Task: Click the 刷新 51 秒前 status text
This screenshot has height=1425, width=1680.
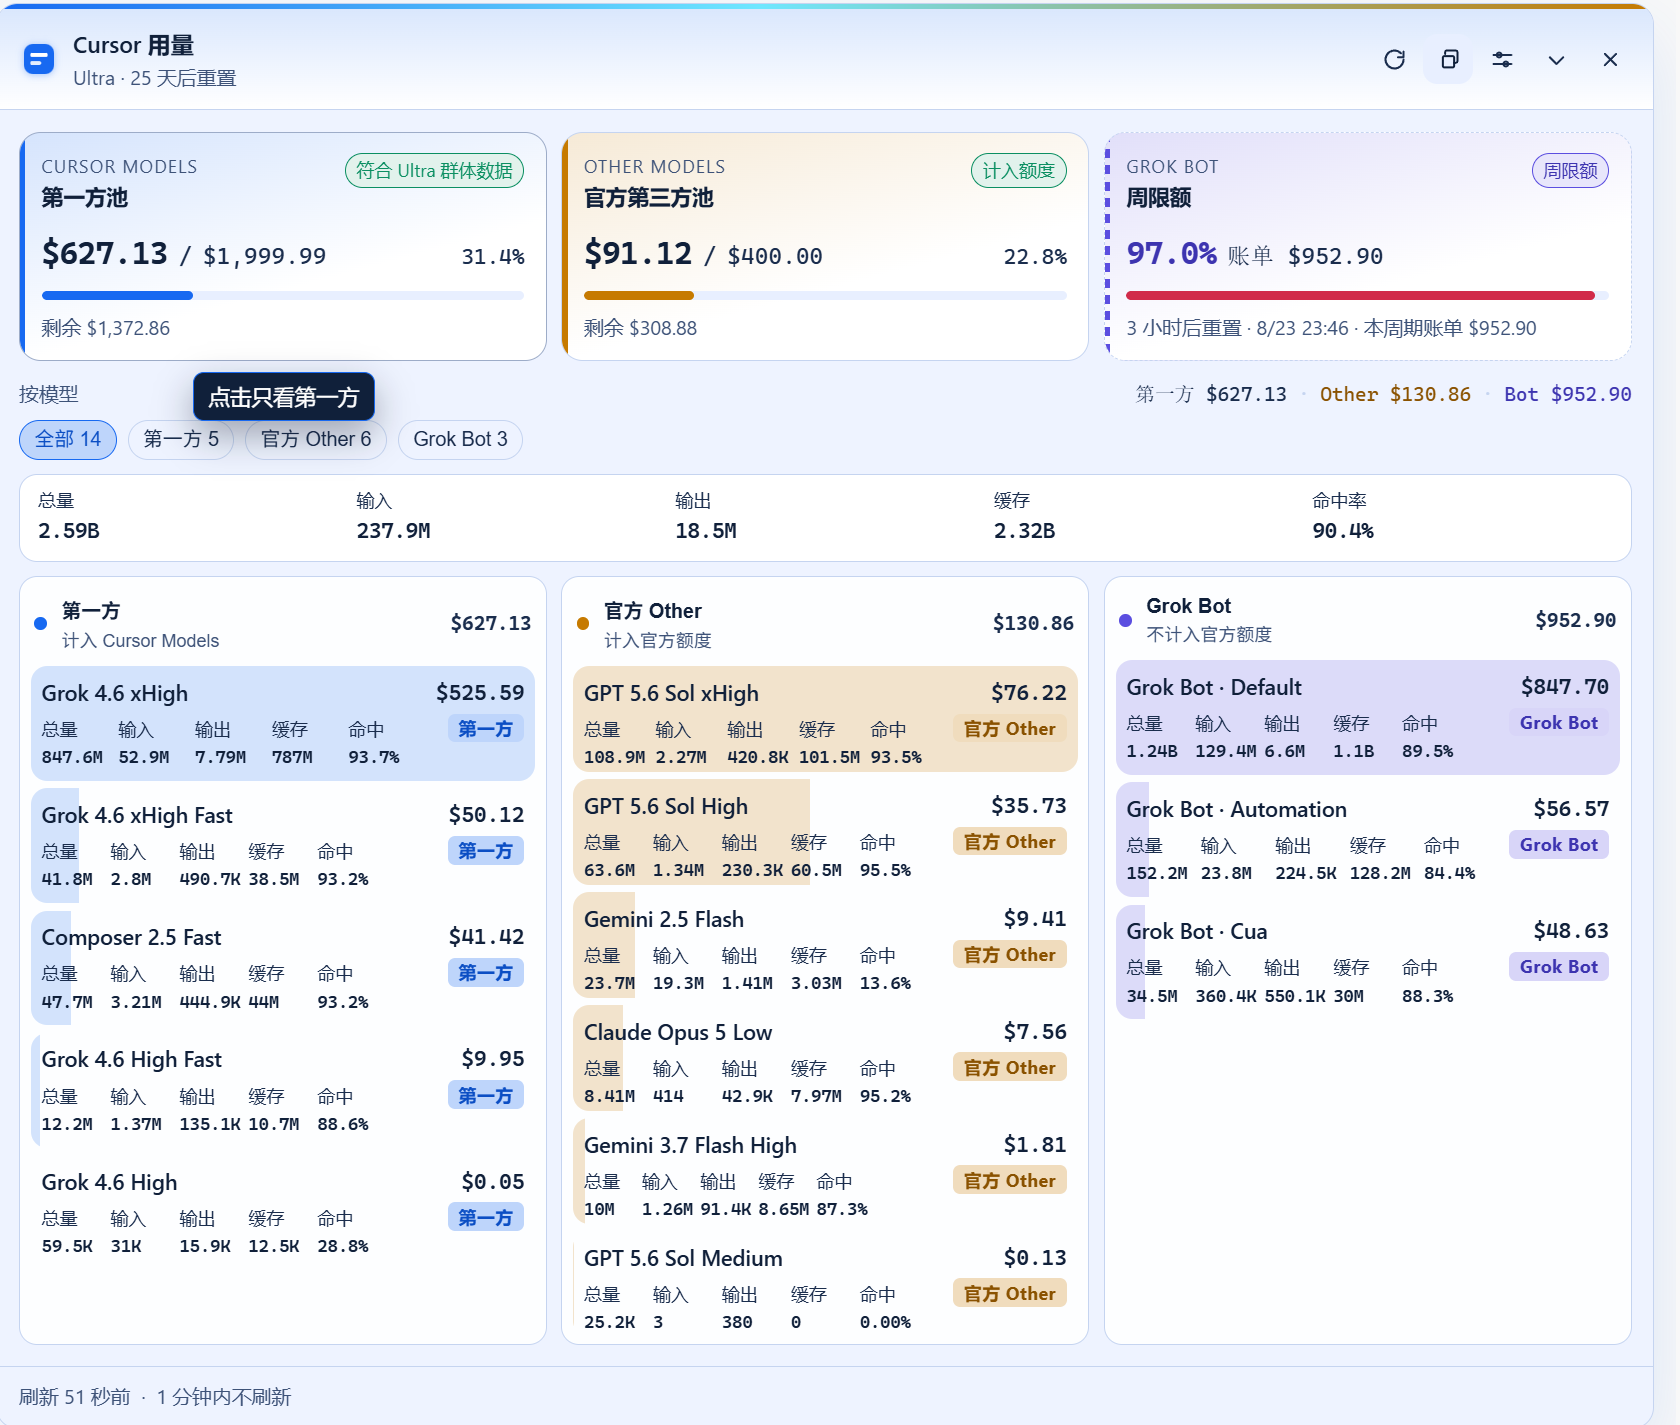Action: [x=75, y=1397]
